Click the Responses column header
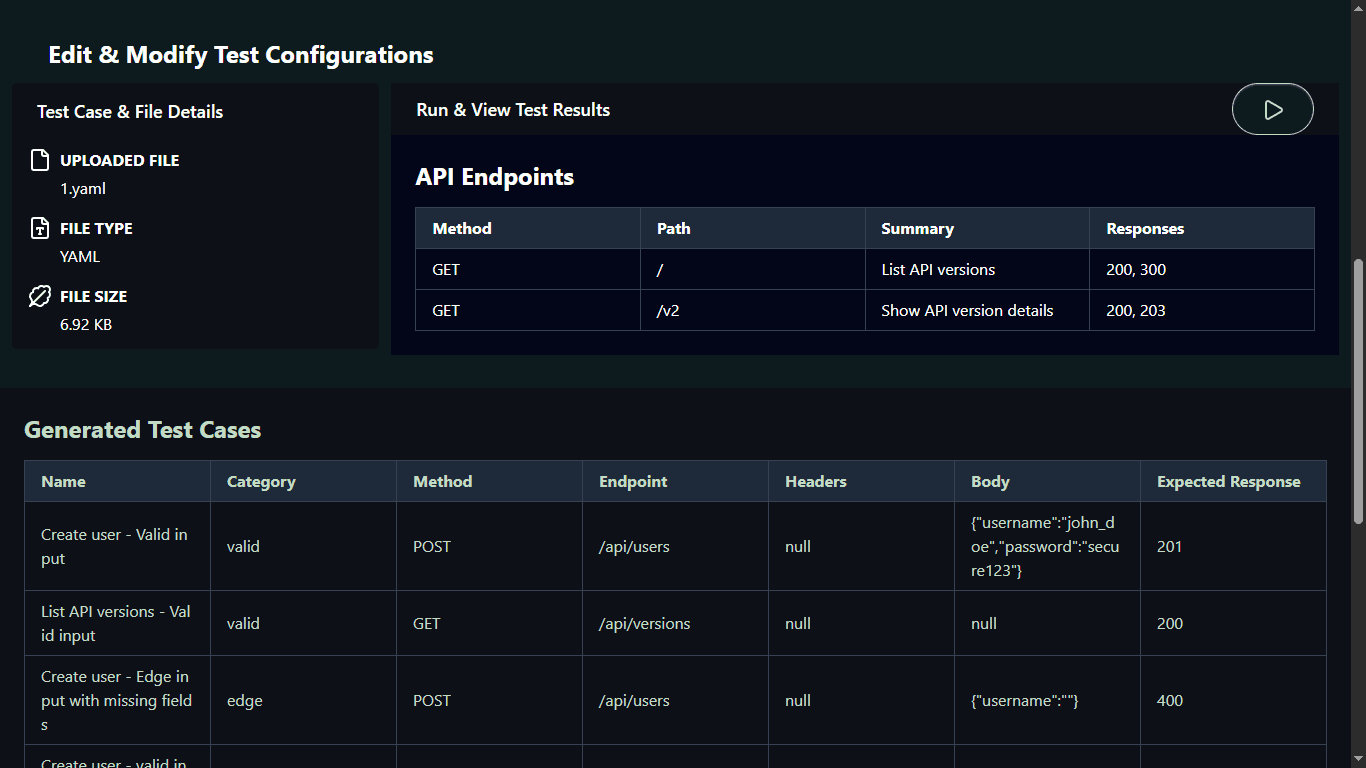Image resolution: width=1366 pixels, height=768 pixels. click(1202, 228)
